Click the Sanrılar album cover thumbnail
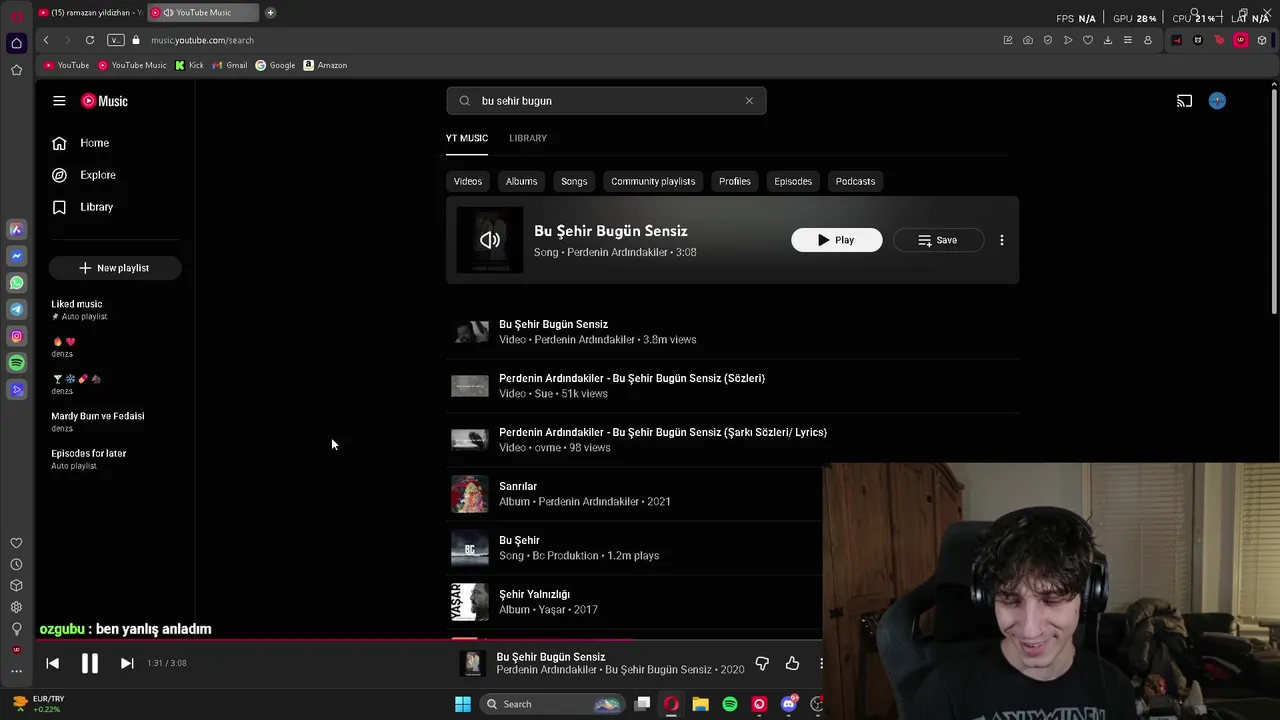Screen dimensions: 1280x720 [470, 494]
